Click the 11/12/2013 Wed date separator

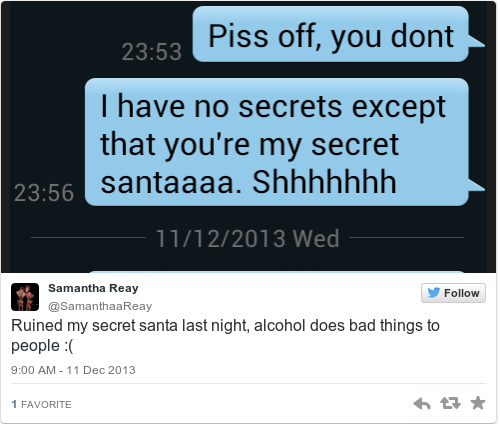[248, 238]
